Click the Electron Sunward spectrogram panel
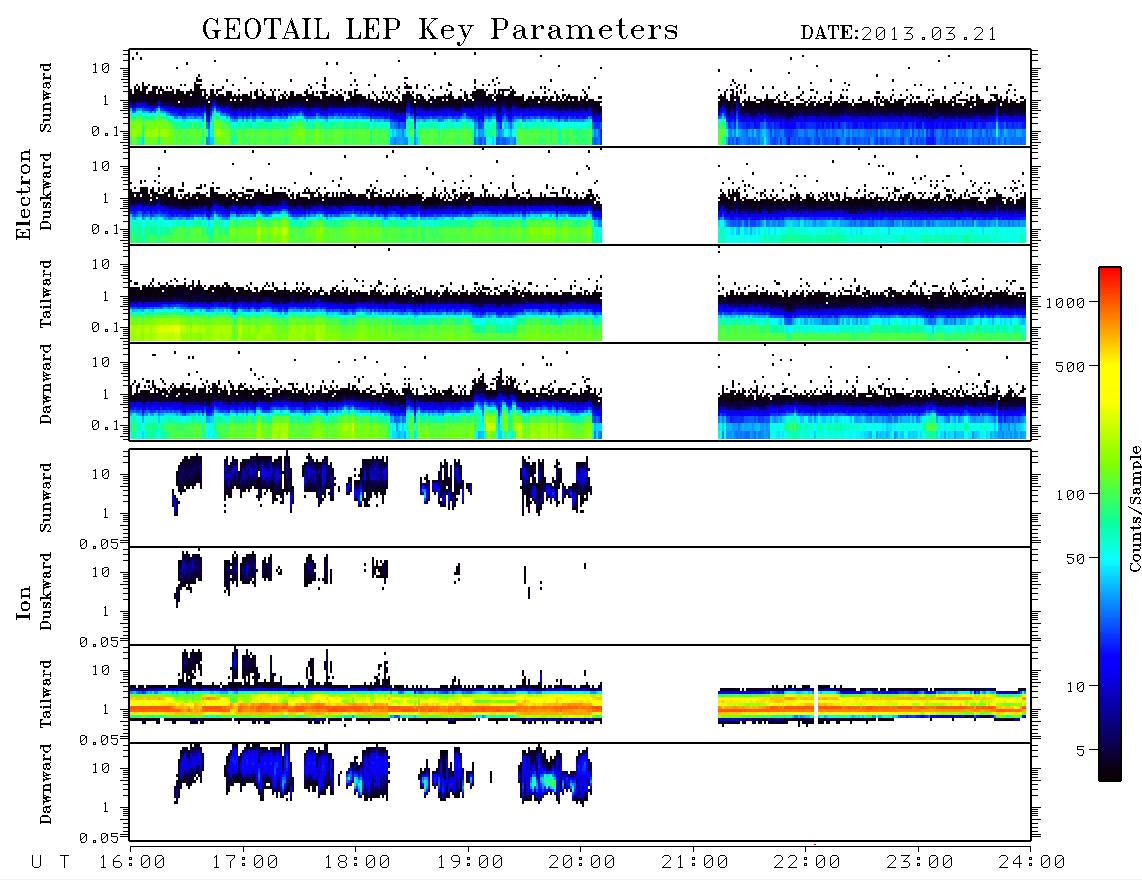 580,98
